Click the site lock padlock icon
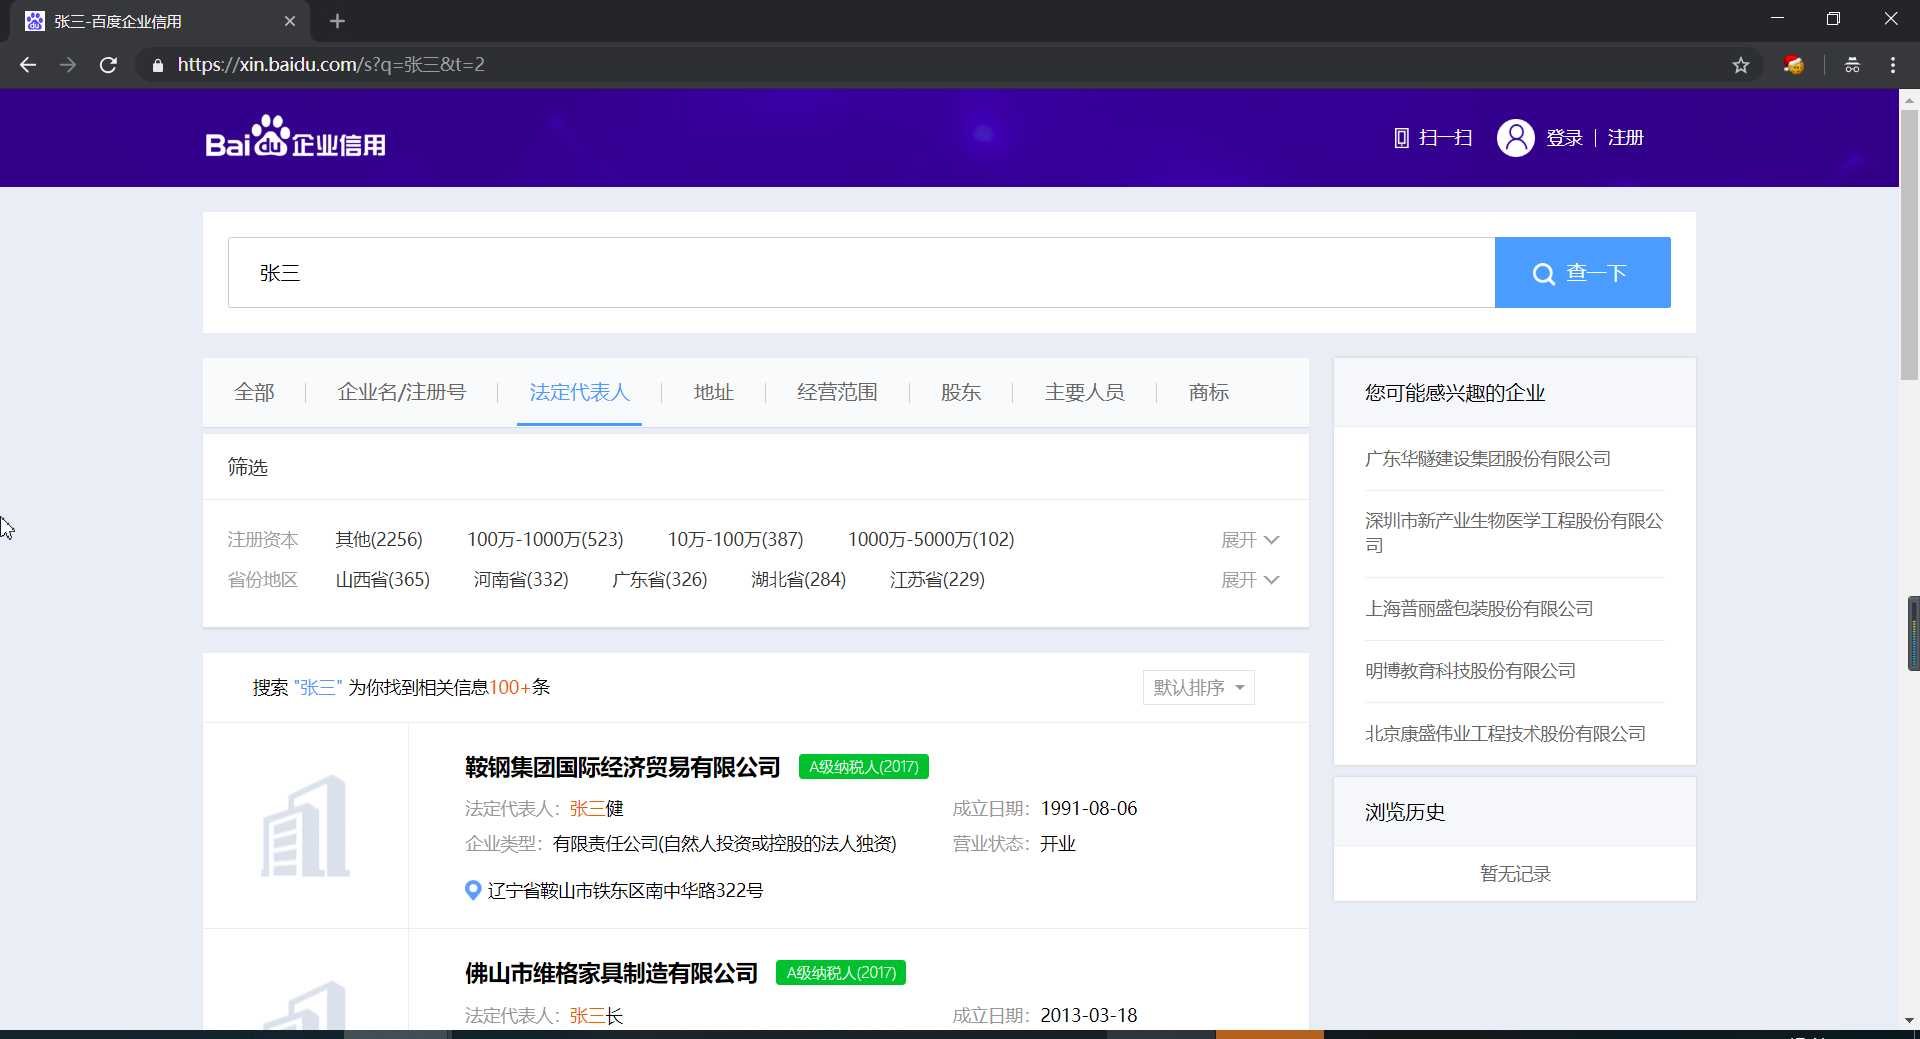Screen dimensions: 1920x1039 coord(157,65)
